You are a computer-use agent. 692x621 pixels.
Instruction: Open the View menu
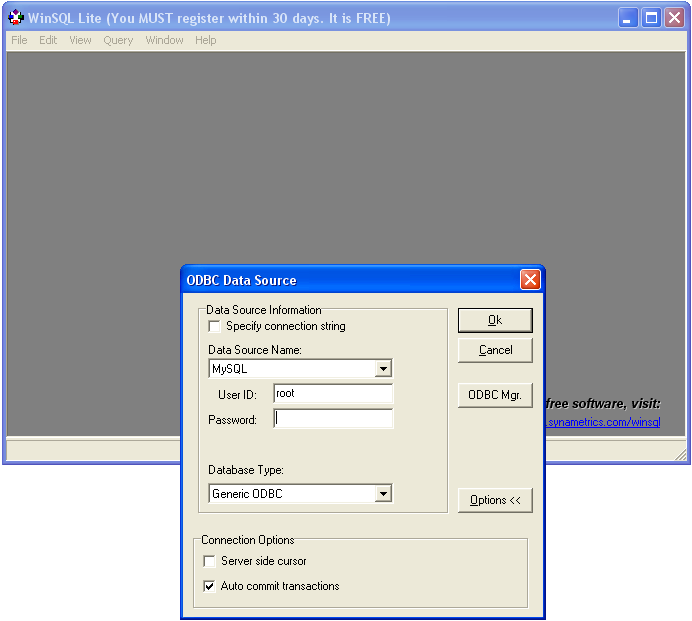pos(80,40)
